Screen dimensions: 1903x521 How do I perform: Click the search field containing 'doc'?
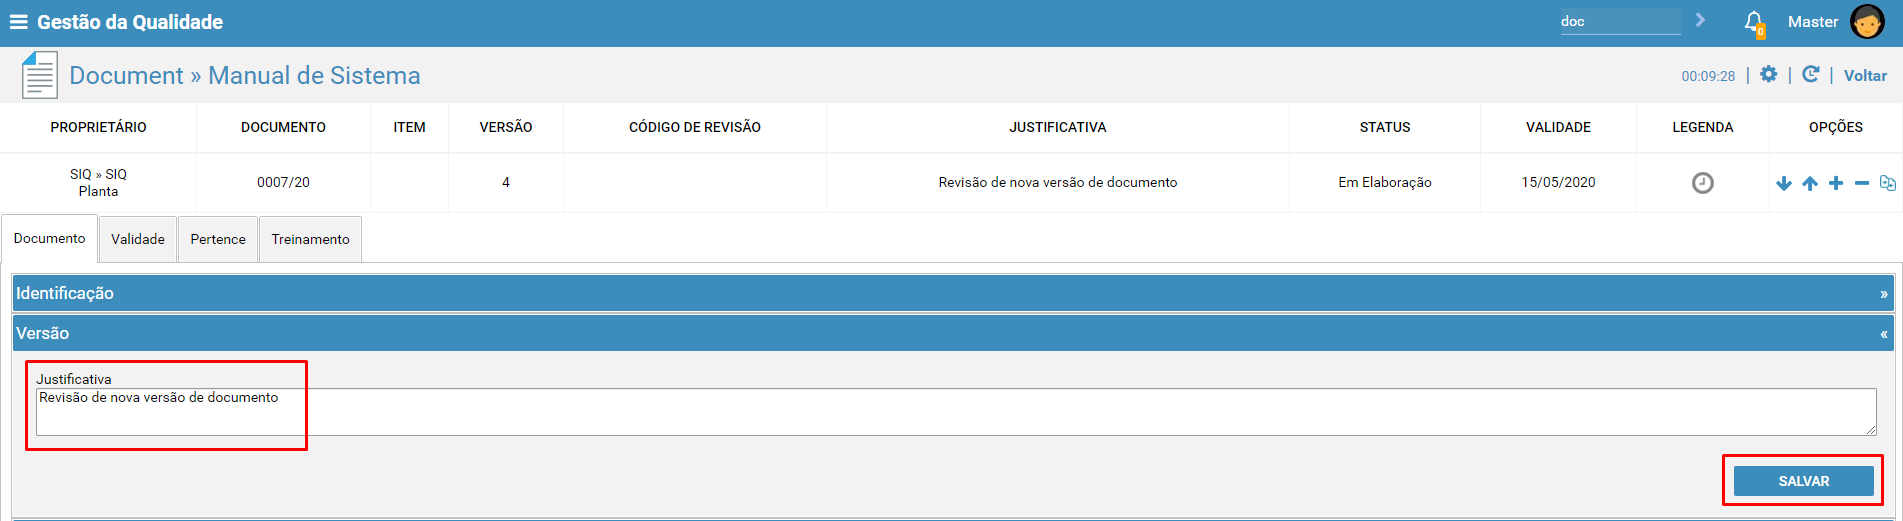tap(1620, 21)
